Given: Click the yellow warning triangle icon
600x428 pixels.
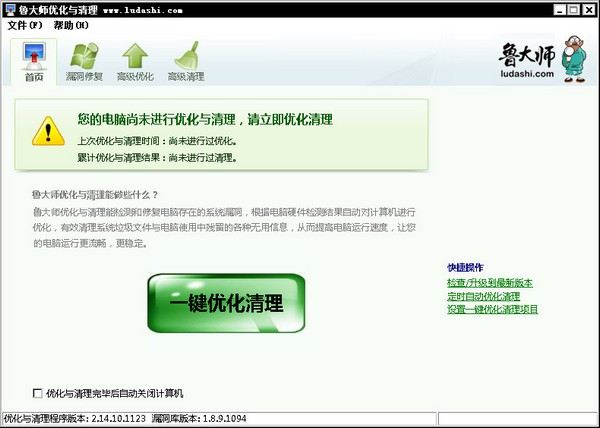Looking at the screenshot, I should pyautogui.click(x=48, y=131).
